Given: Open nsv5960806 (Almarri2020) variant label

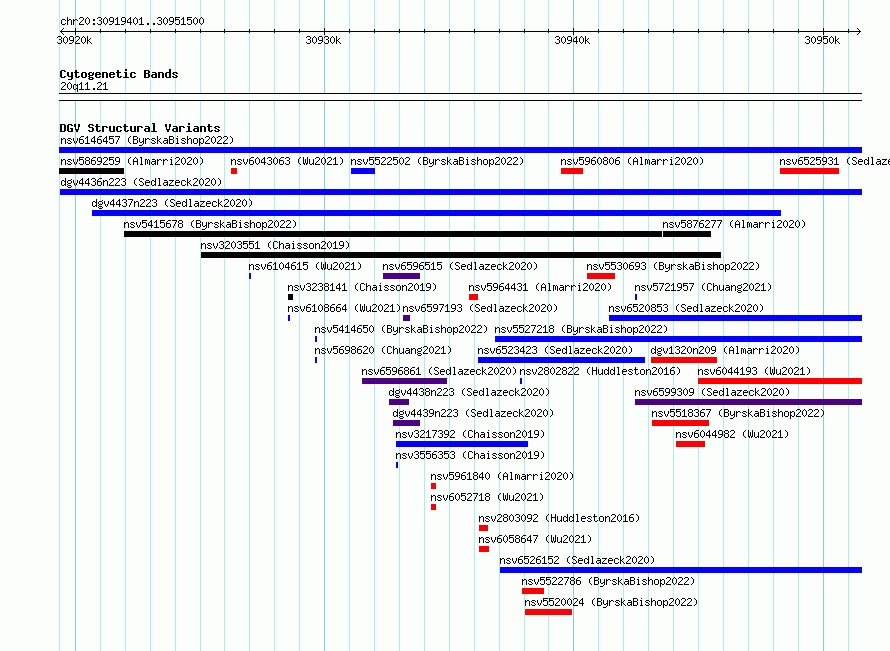Looking at the screenshot, I should point(632,161).
